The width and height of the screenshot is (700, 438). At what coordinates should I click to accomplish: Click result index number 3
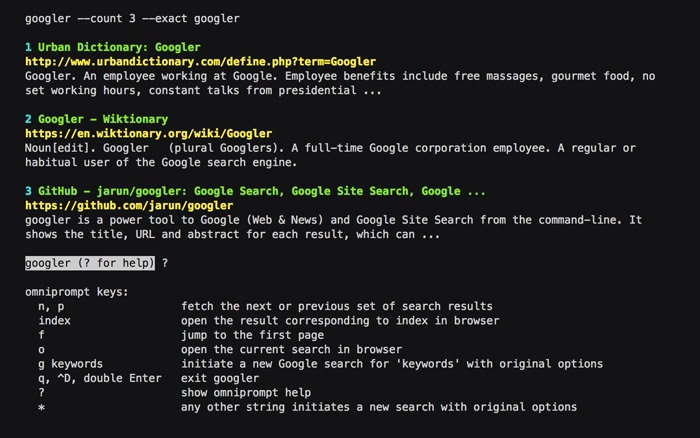[29, 191]
